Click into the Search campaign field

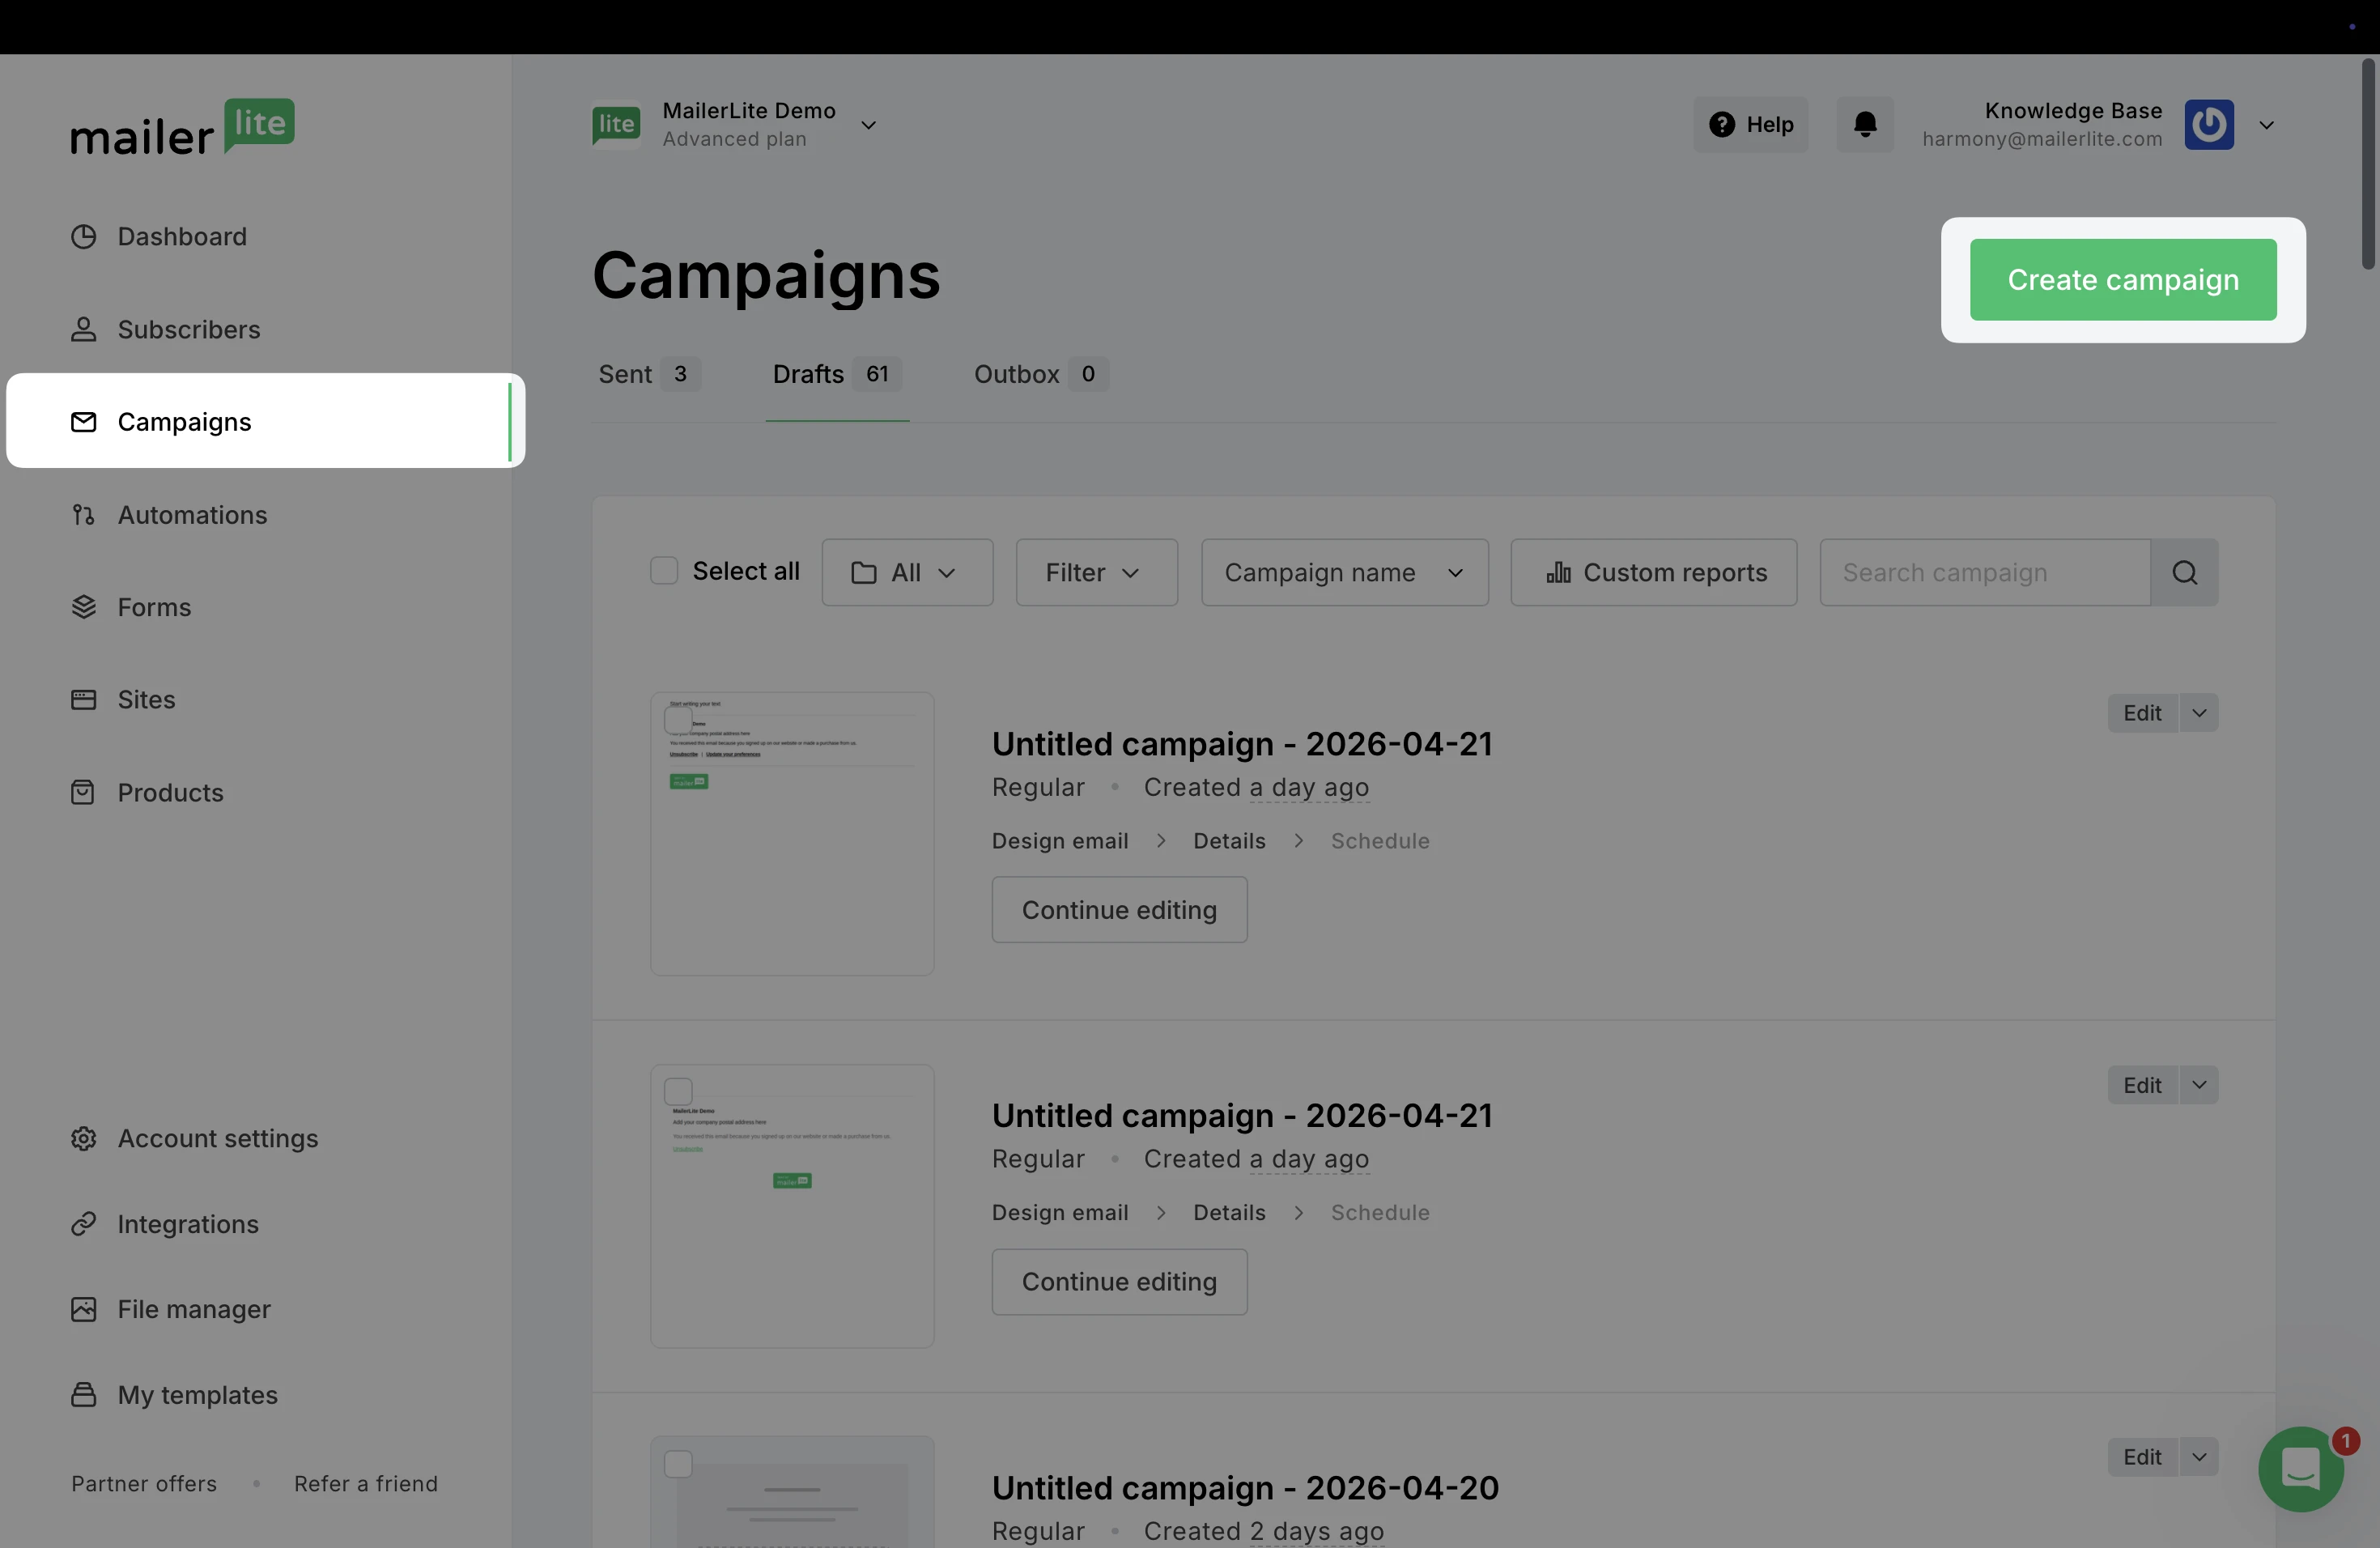pos(1983,572)
